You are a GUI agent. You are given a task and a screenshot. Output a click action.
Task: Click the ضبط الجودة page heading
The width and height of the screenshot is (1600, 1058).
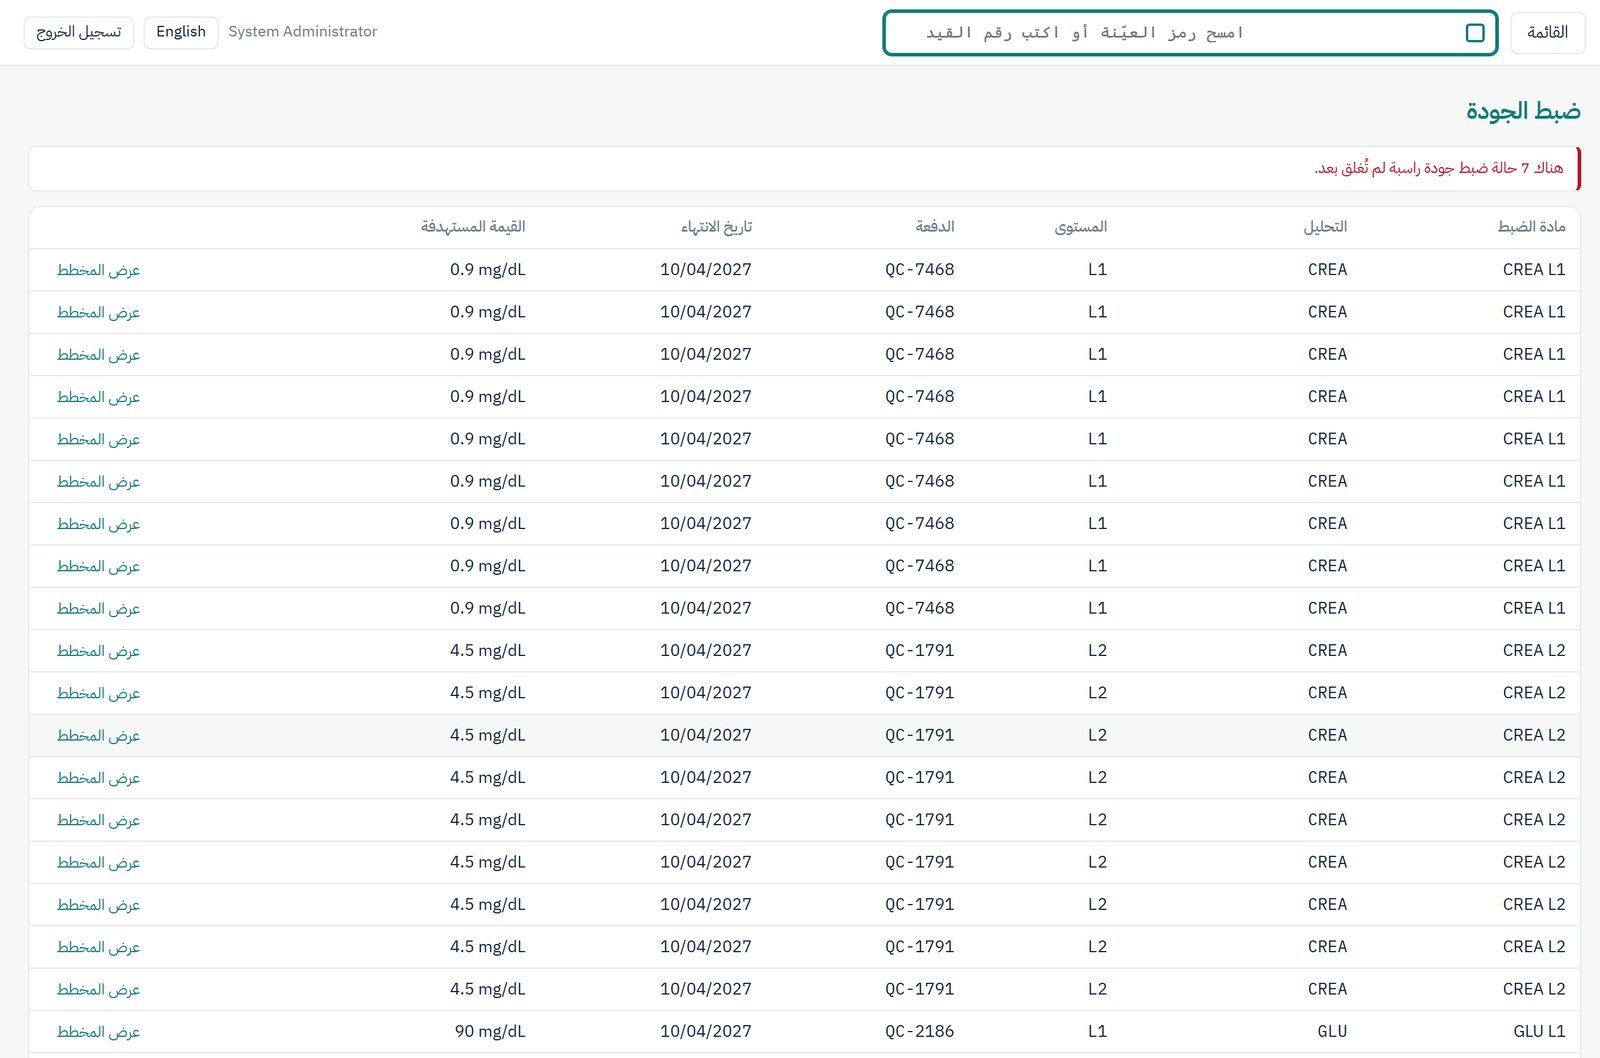coord(1523,111)
